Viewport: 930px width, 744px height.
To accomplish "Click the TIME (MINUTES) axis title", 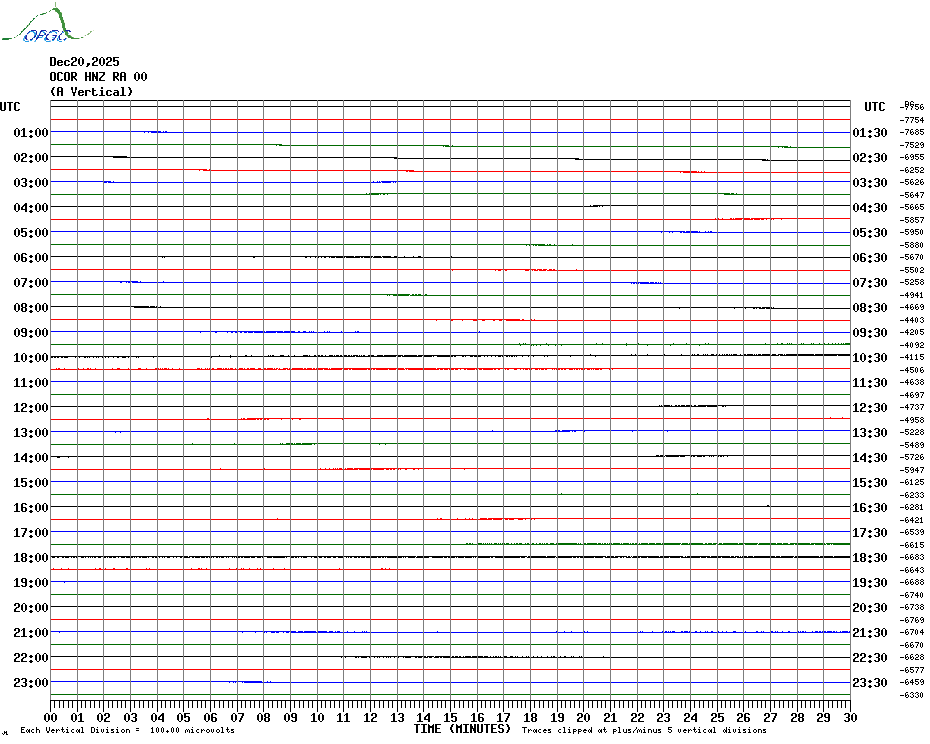I will (x=462, y=729).
